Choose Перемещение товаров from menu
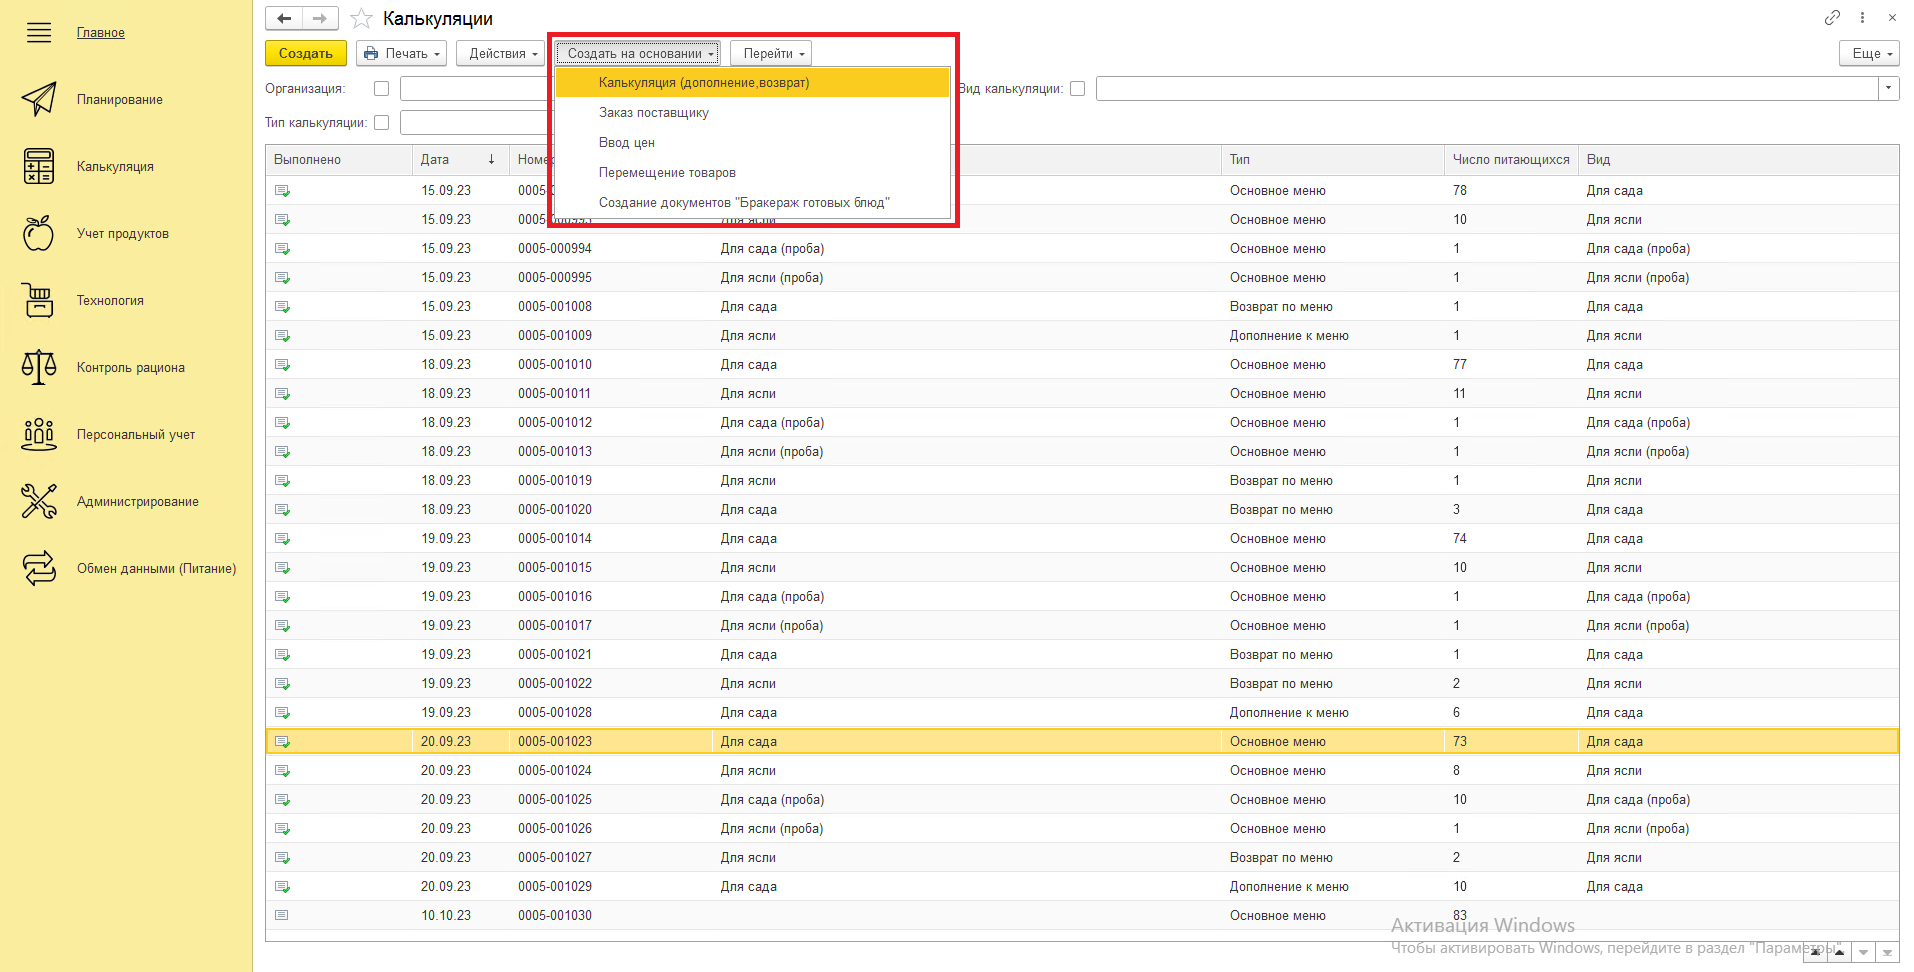This screenshot has width=1914, height=972. point(667,173)
